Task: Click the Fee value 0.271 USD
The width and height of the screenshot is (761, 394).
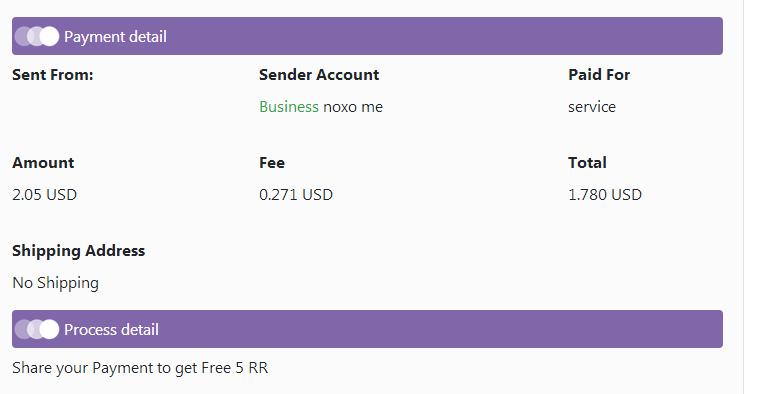Action: [296, 195]
